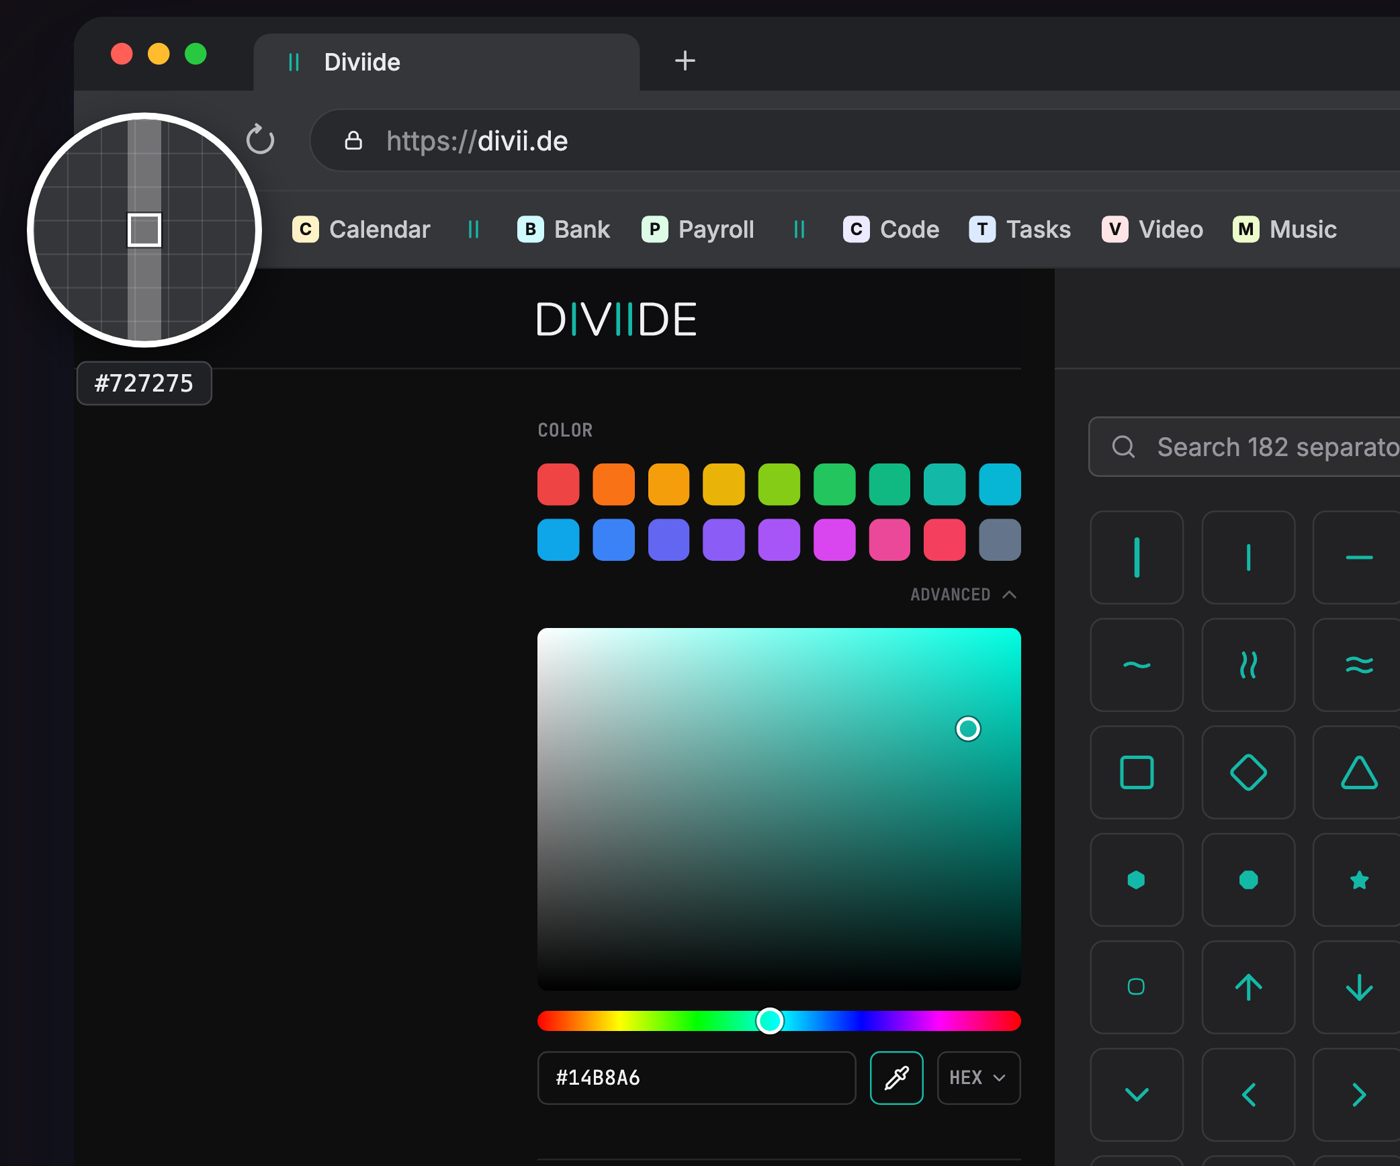Open the Payroll bookmark
The width and height of the screenshot is (1400, 1166).
click(x=698, y=230)
